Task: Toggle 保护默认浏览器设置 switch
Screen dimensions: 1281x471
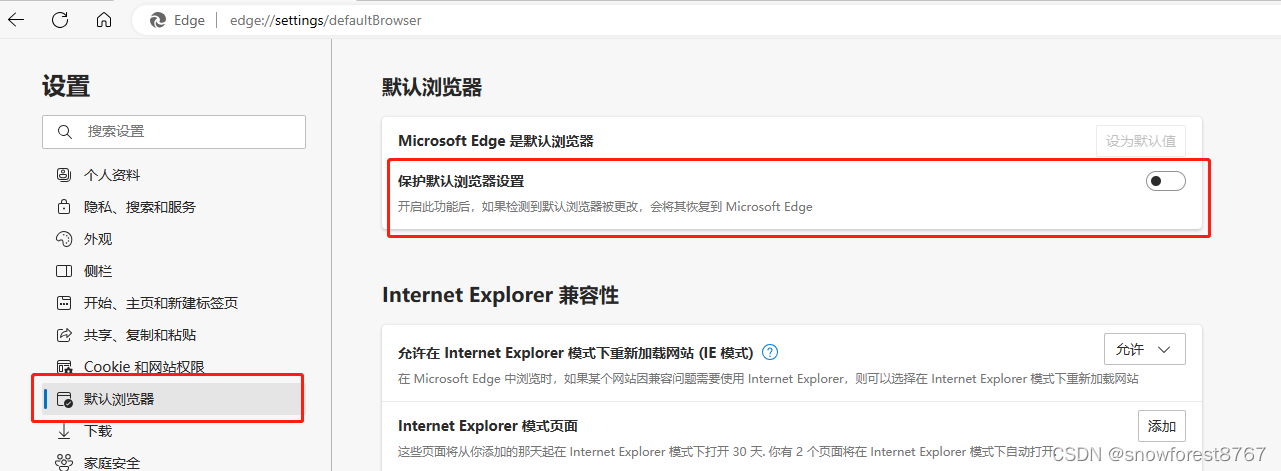Action: 1165,181
